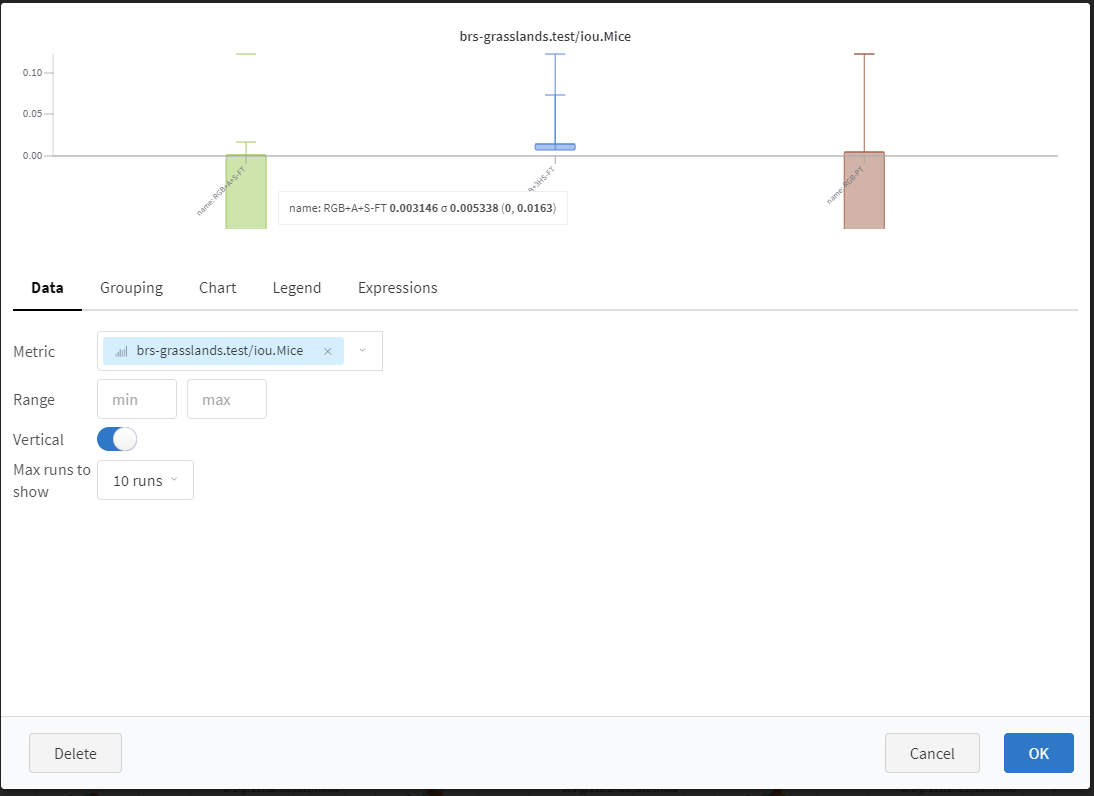Switch to the Data tab

[x=47, y=287]
